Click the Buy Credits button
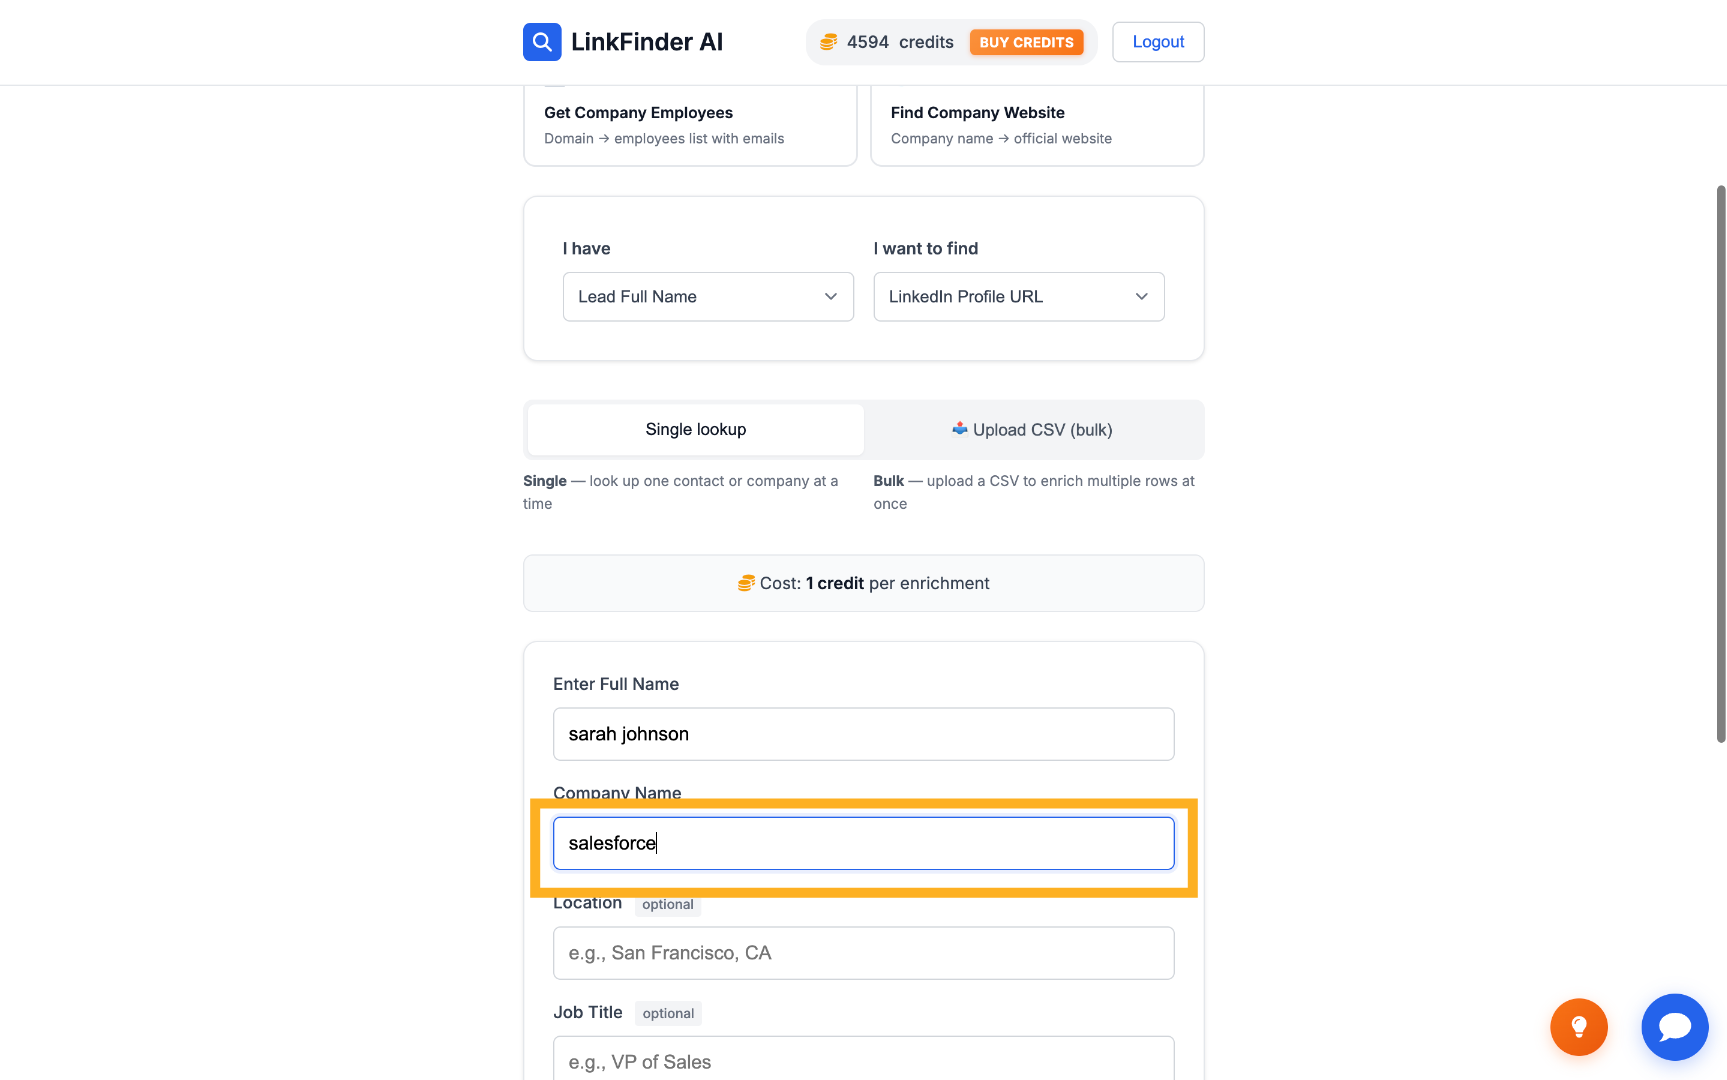The height and width of the screenshot is (1080, 1727). click(1027, 42)
